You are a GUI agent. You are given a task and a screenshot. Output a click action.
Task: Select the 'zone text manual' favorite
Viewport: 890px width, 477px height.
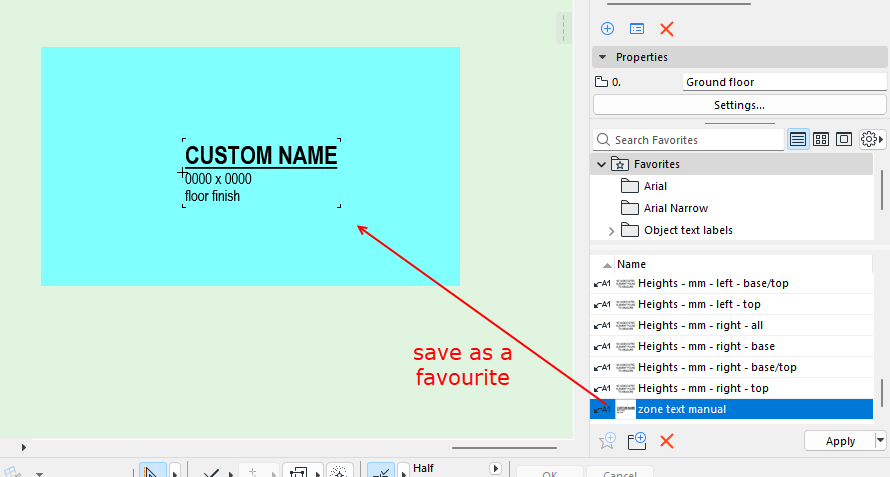[731, 409]
